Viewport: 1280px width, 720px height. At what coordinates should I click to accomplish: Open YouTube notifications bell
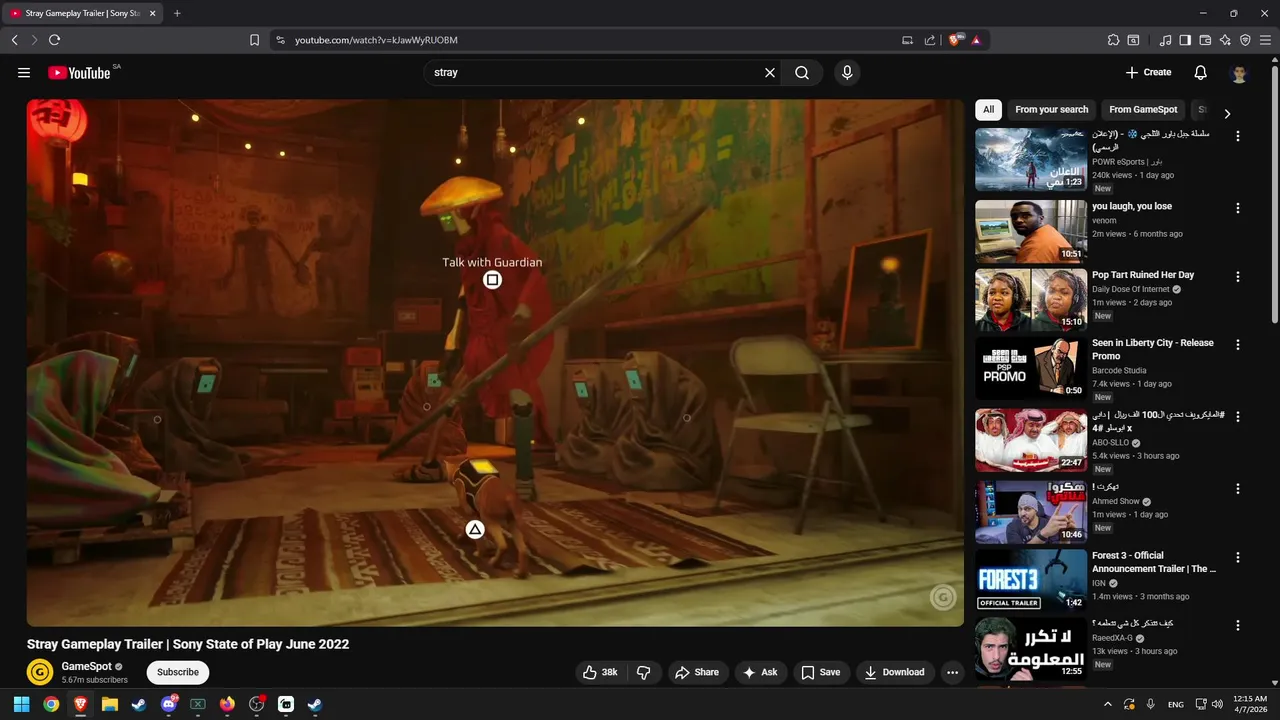pos(1201,73)
